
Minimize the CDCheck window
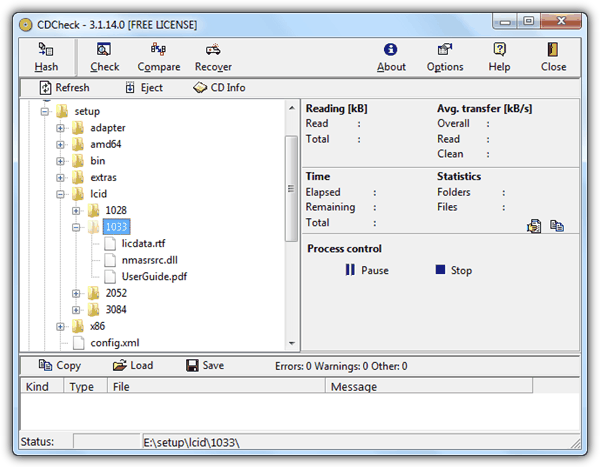click(x=505, y=21)
